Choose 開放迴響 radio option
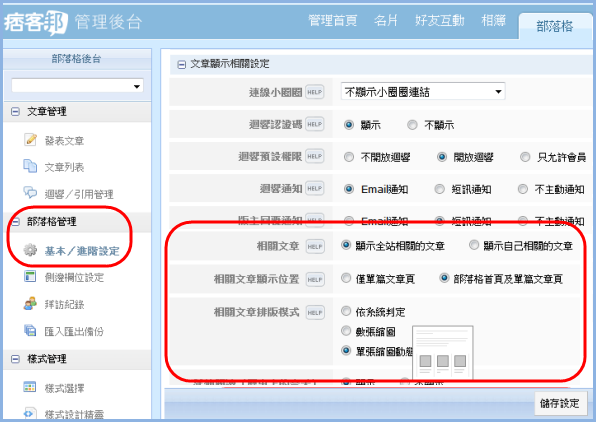This screenshot has height=422, width=596. (442, 157)
